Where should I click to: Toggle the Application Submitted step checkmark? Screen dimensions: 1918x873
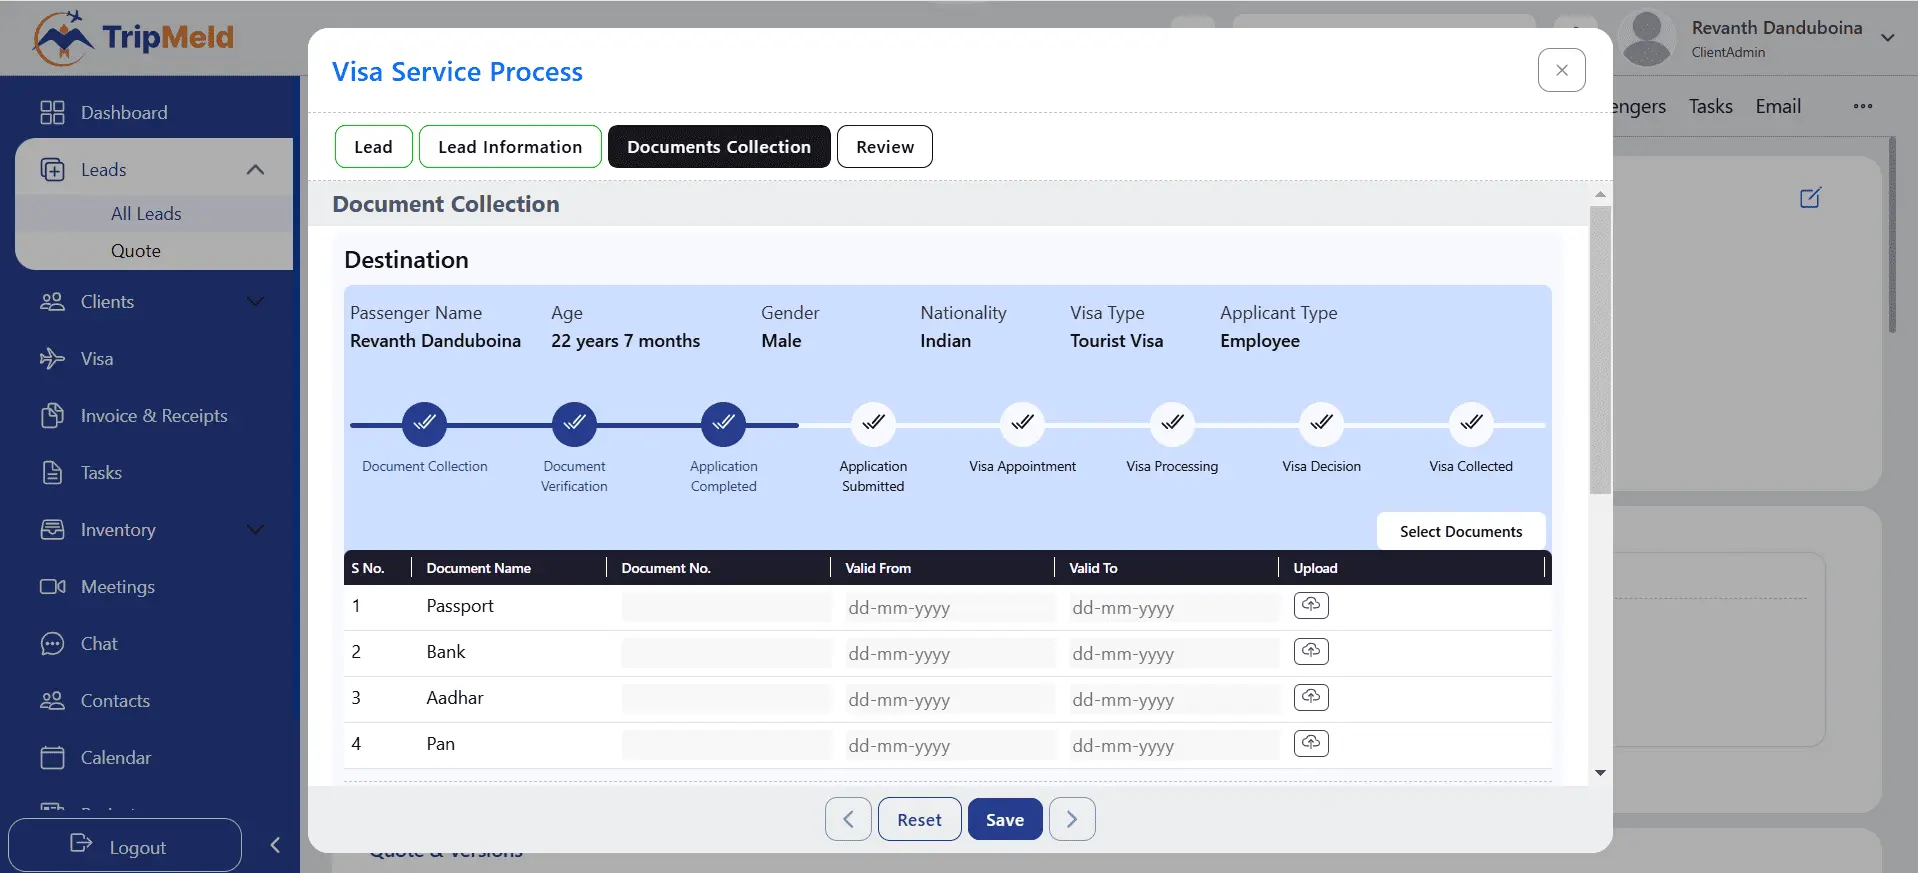873,423
